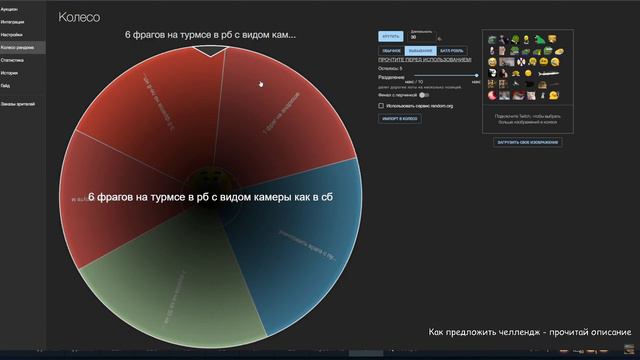Image resolution: width=640 pixels, height=360 pixels.
Task: Click the Разделение slider handle
Action: (476, 76)
